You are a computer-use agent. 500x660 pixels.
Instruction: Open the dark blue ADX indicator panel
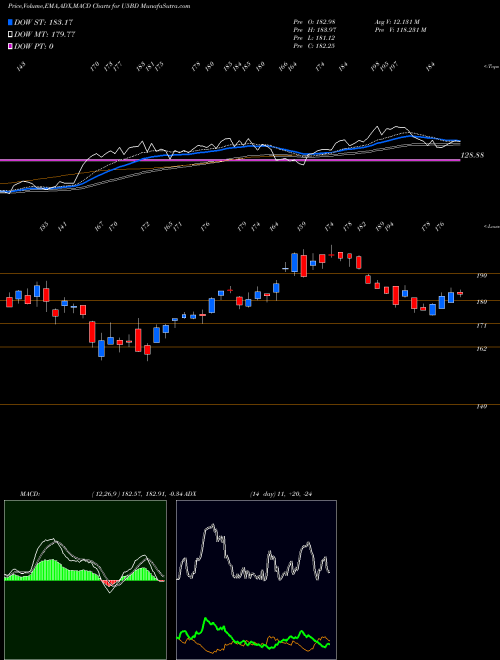256,580
